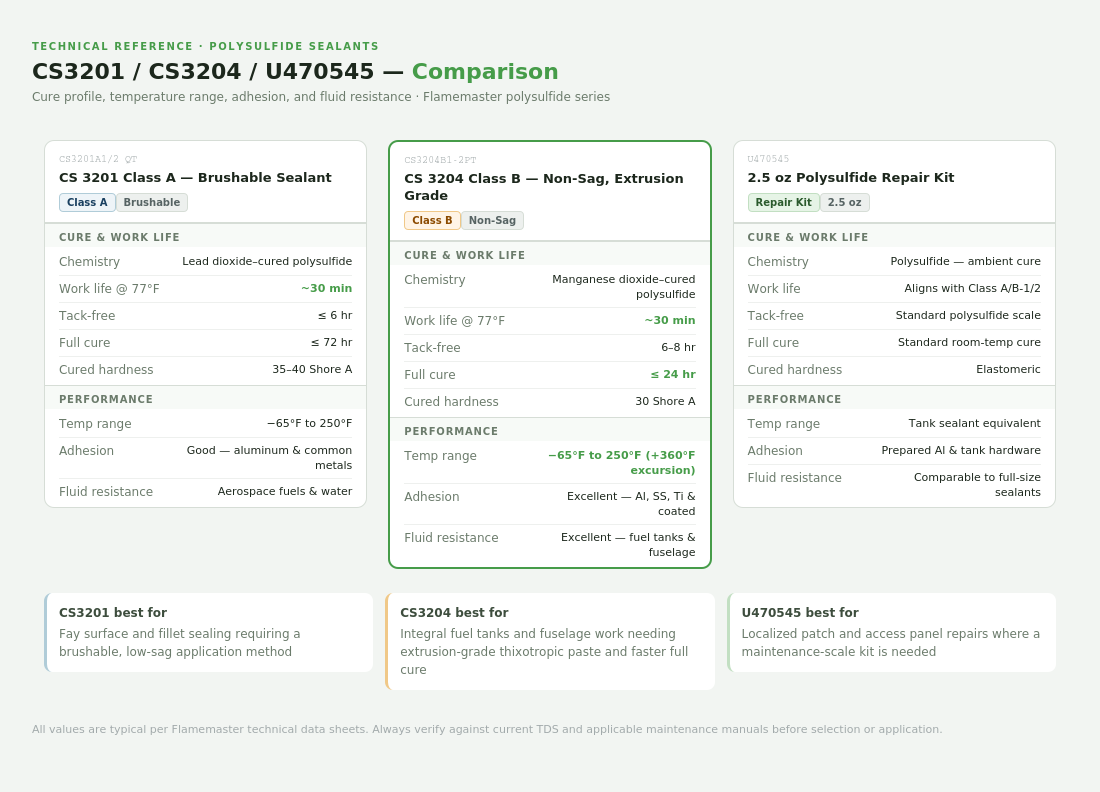The image size is (1100, 792).
Task: Click 'Good — aluminum & common metals' adhesion value
Action: click(x=269, y=457)
